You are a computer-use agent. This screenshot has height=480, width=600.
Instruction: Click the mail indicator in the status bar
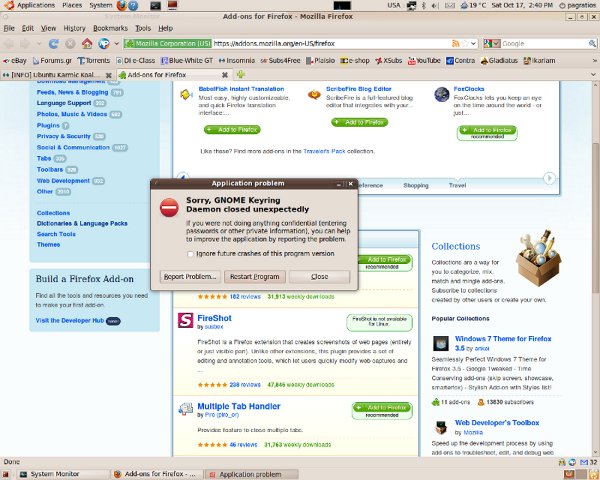(x=584, y=462)
